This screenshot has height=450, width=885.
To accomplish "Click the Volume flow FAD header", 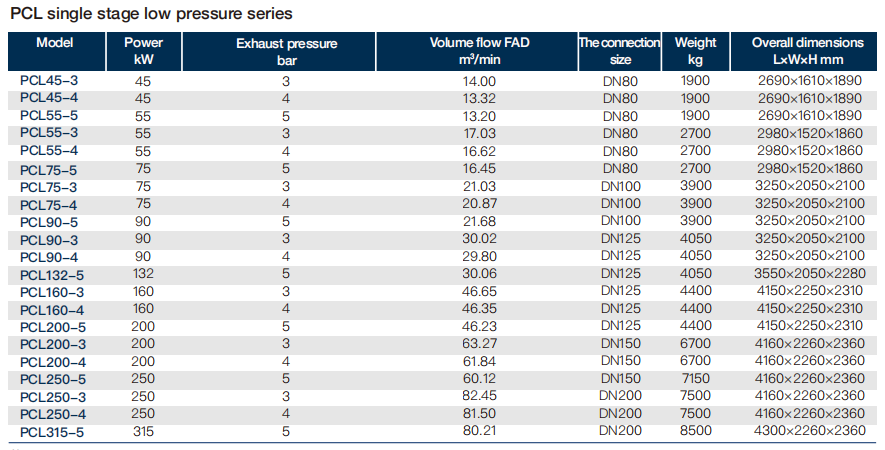I will (x=477, y=51).
